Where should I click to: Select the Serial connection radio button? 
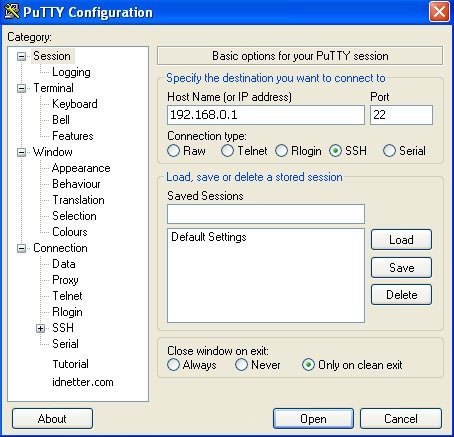[x=389, y=151]
